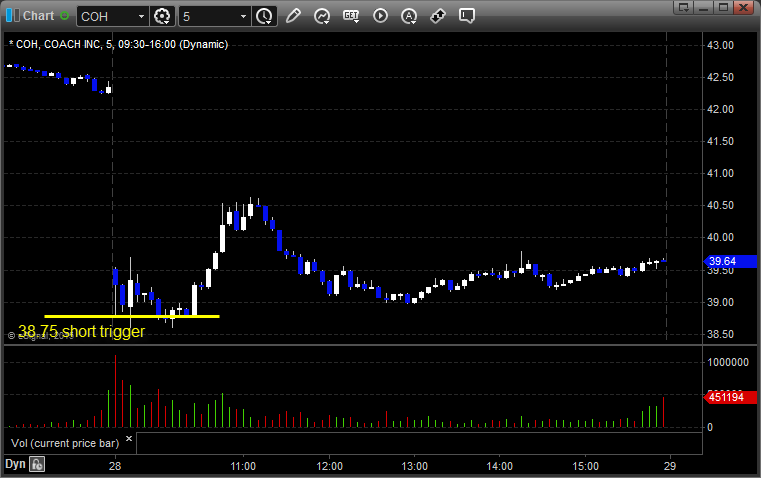Select the pencil drawing tool
Image resolution: width=761 pixels, height=478 pixels.
[293, 16]
